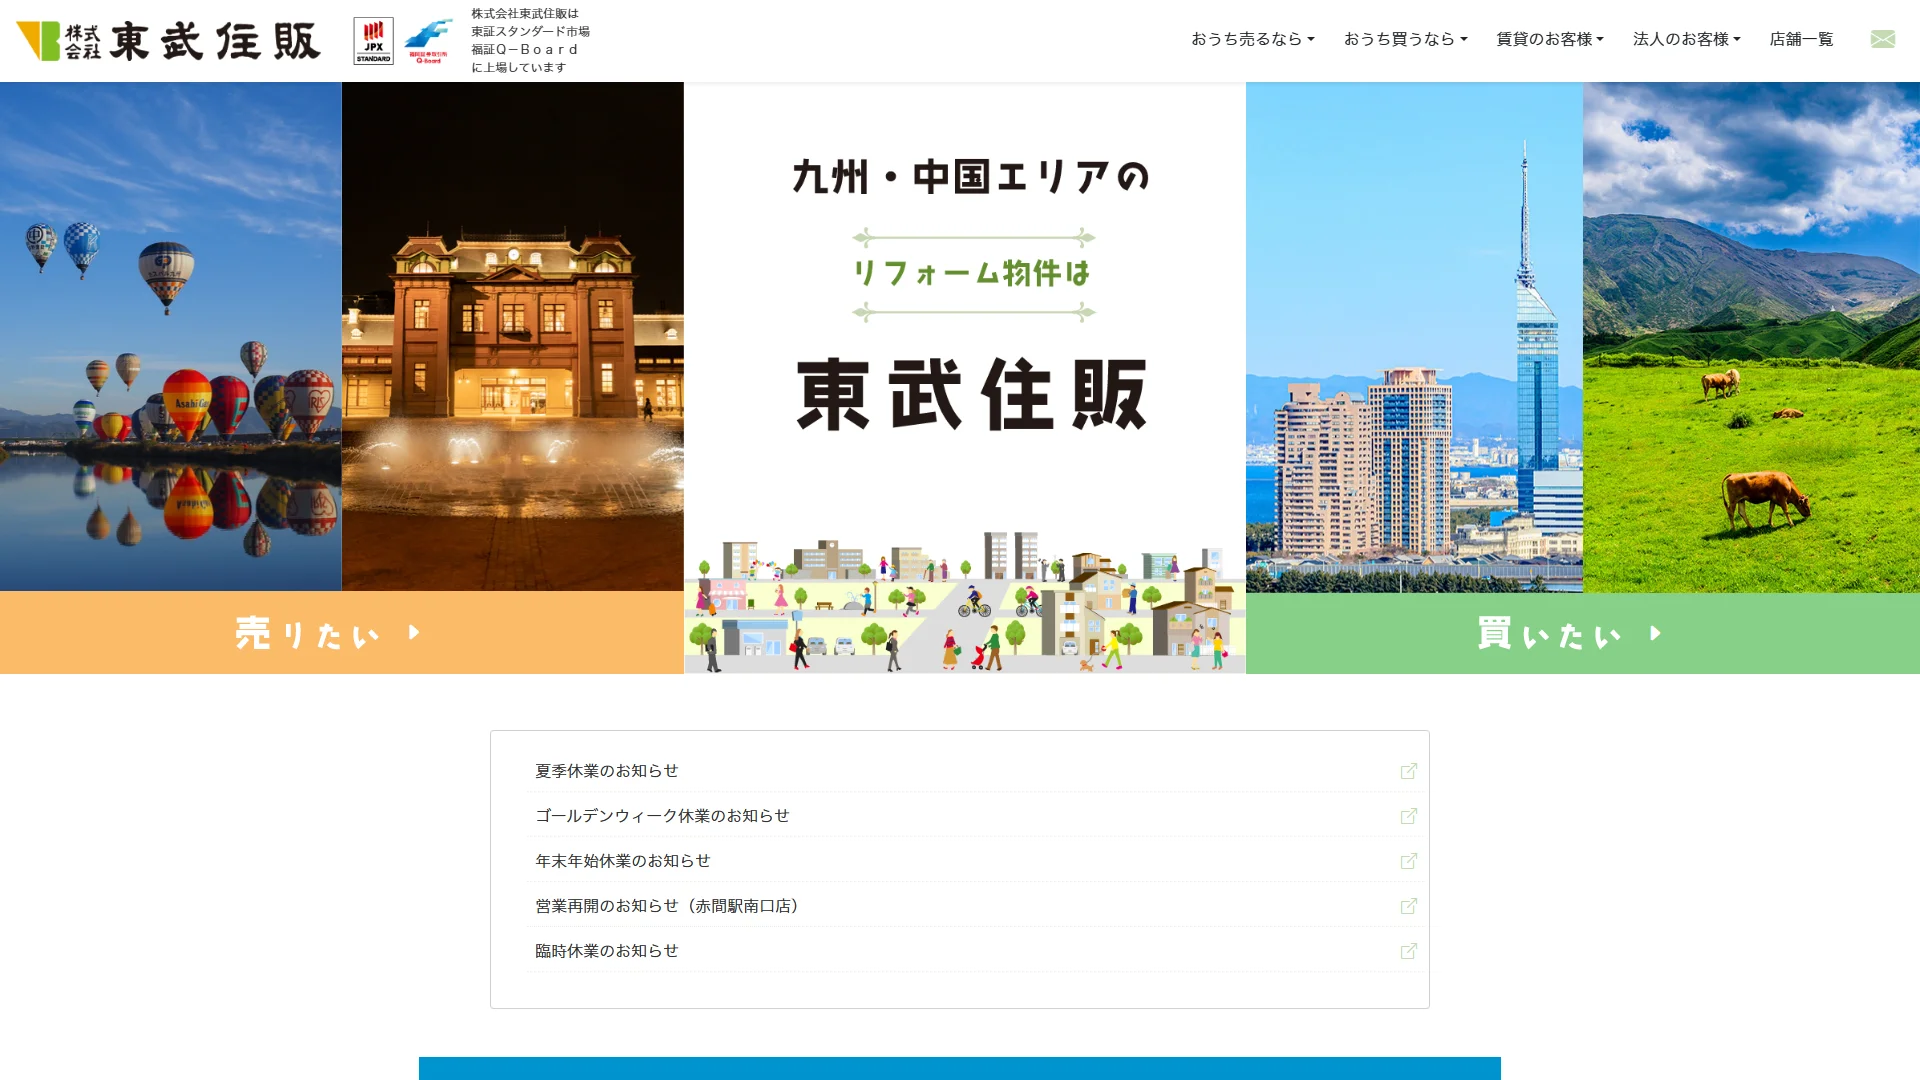Click the 東証スタンダード市場 listing text

[x=530, y=31]
